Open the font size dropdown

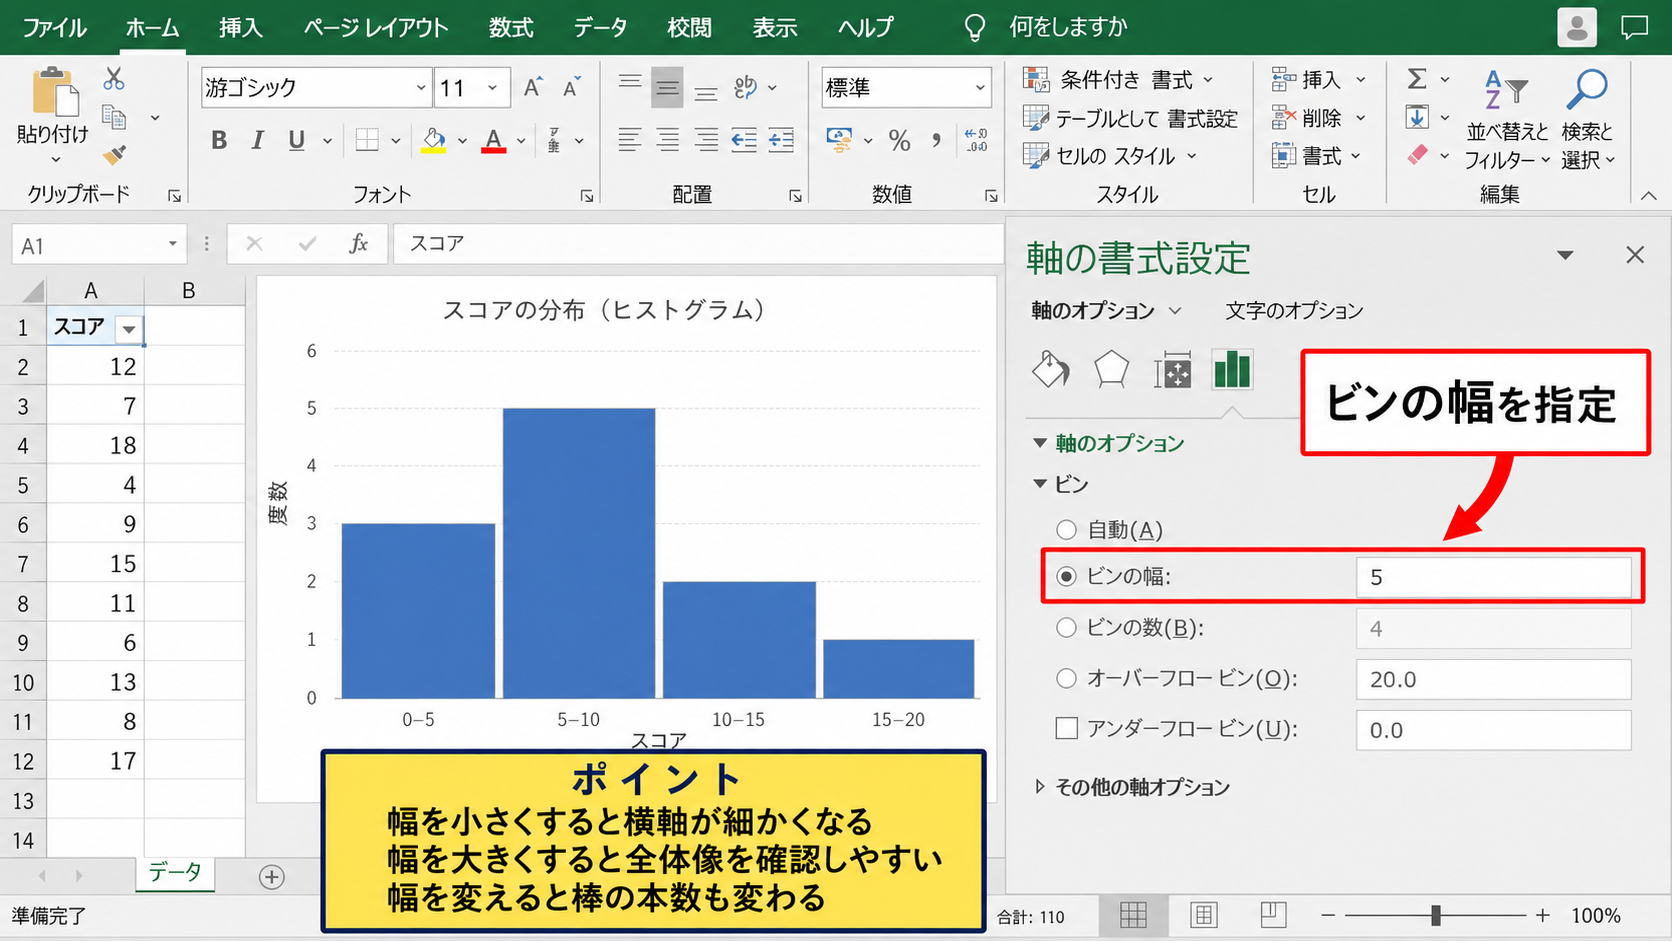click(x=493, y=88)
